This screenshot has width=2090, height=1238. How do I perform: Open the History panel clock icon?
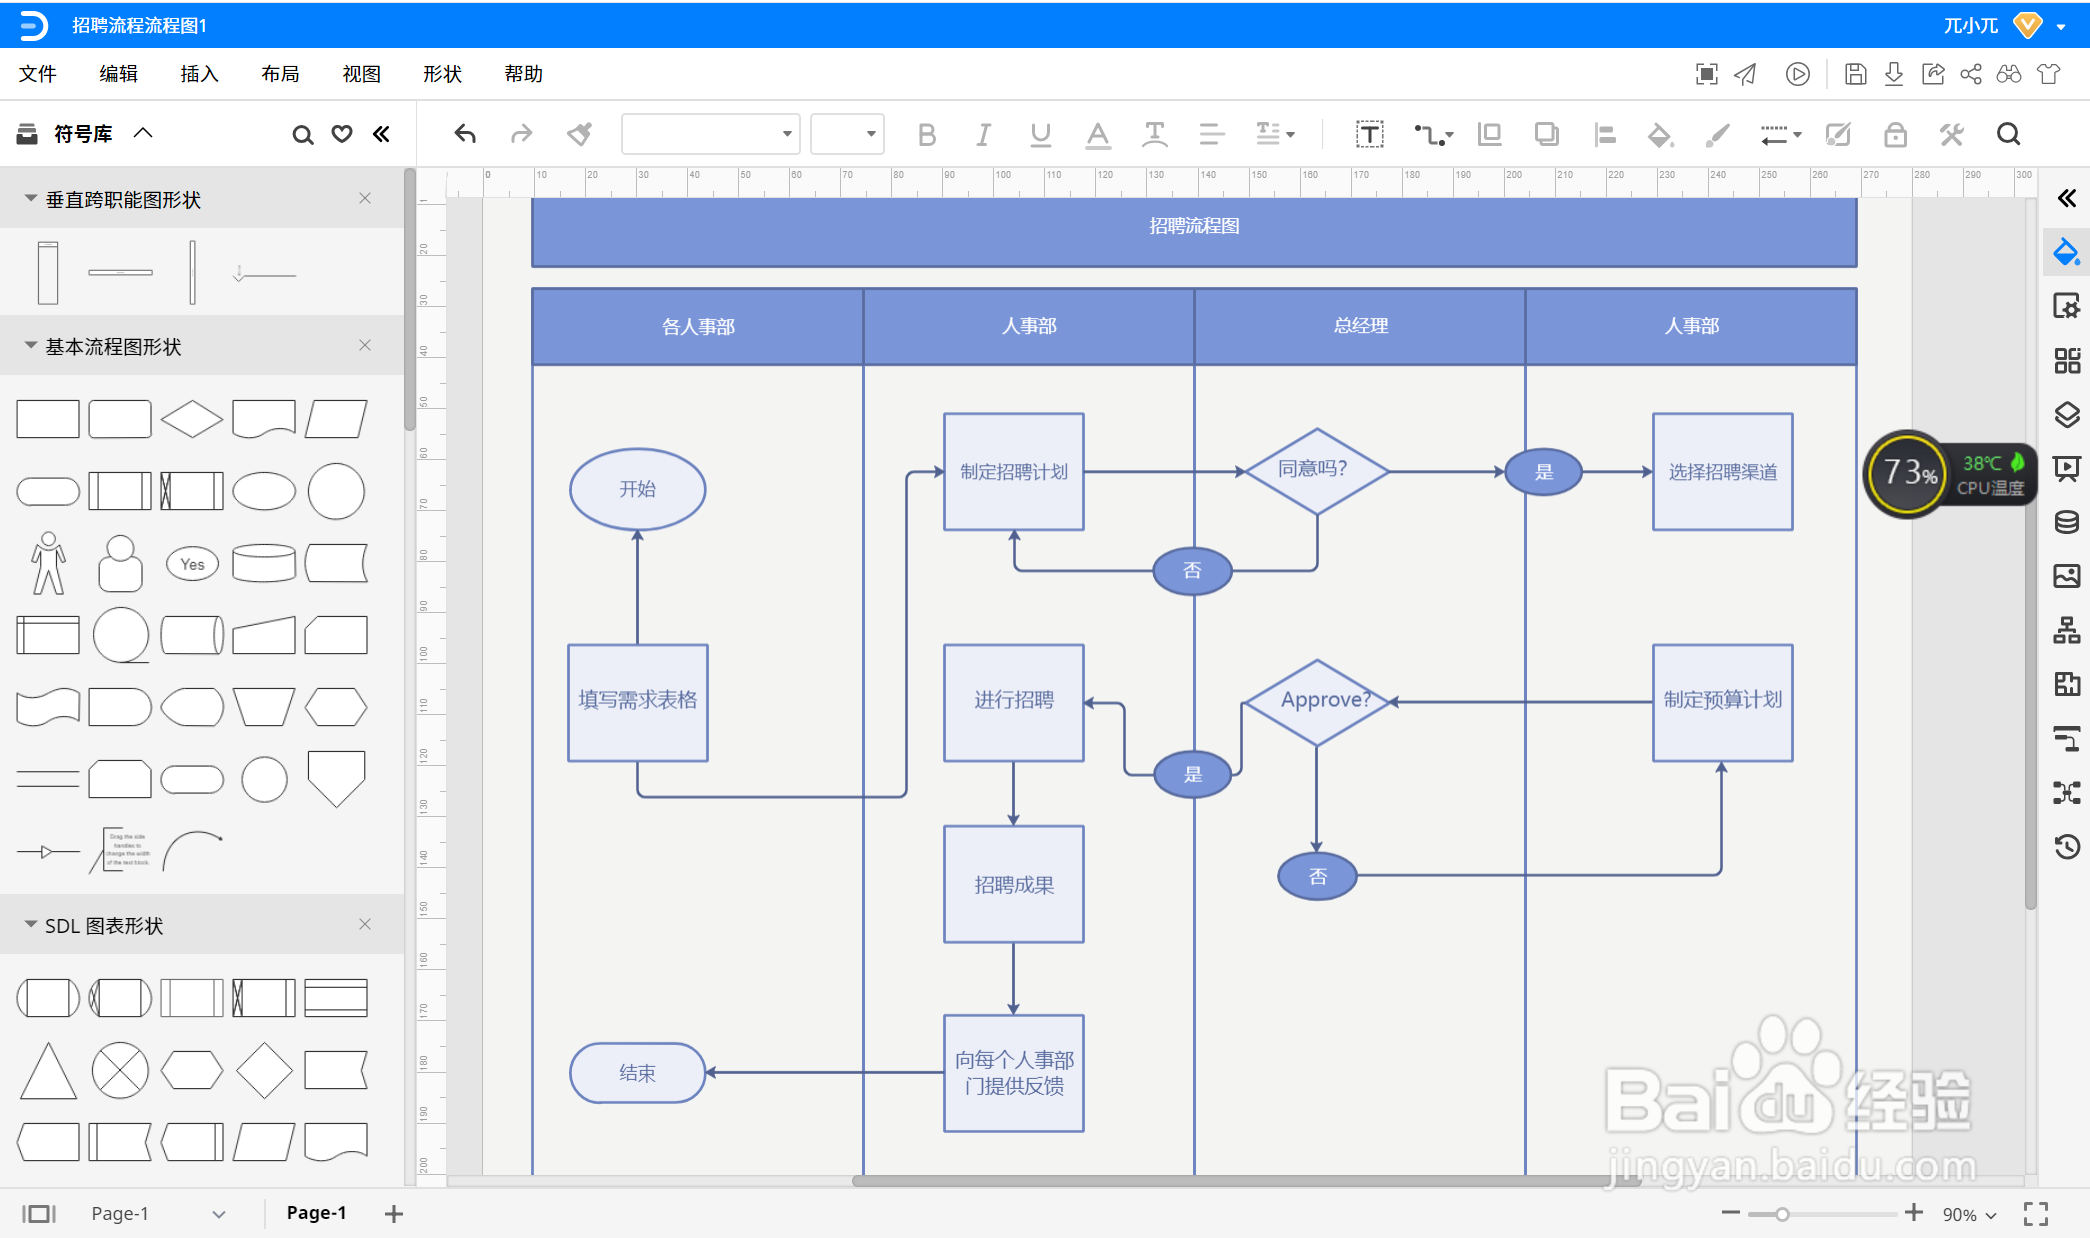(2067, 847)
